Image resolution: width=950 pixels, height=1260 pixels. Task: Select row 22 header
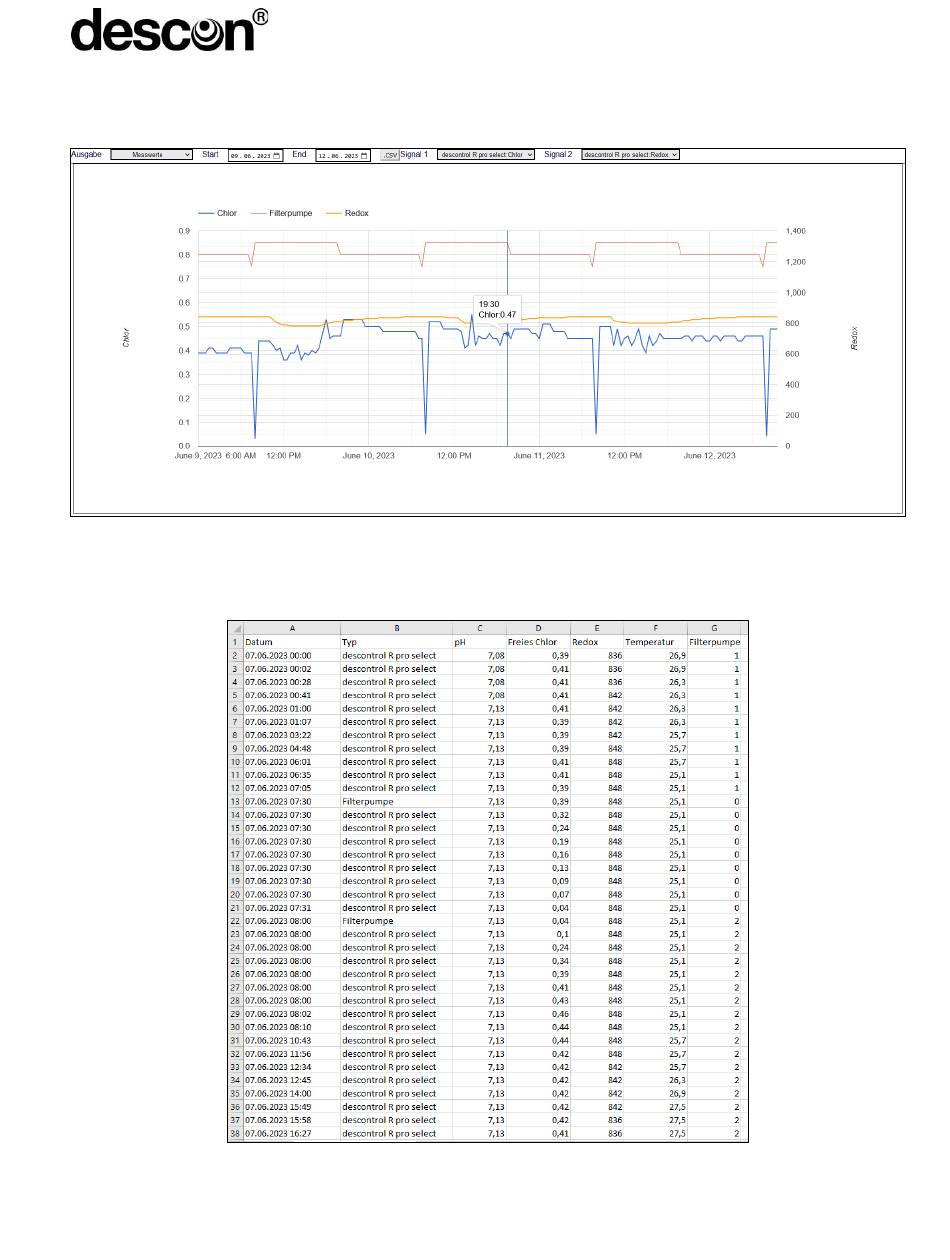tap(236, 921)
